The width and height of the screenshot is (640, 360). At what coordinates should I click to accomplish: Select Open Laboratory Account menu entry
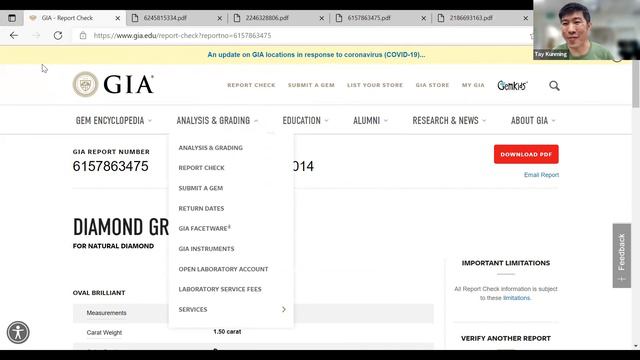coord(223,269)
